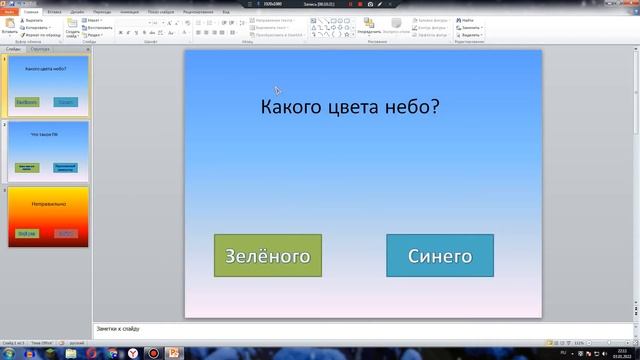Switch to the Анимация ribbon tab
Image resolution: width=640 pixels, height=360 pixels.
point(129,12)
